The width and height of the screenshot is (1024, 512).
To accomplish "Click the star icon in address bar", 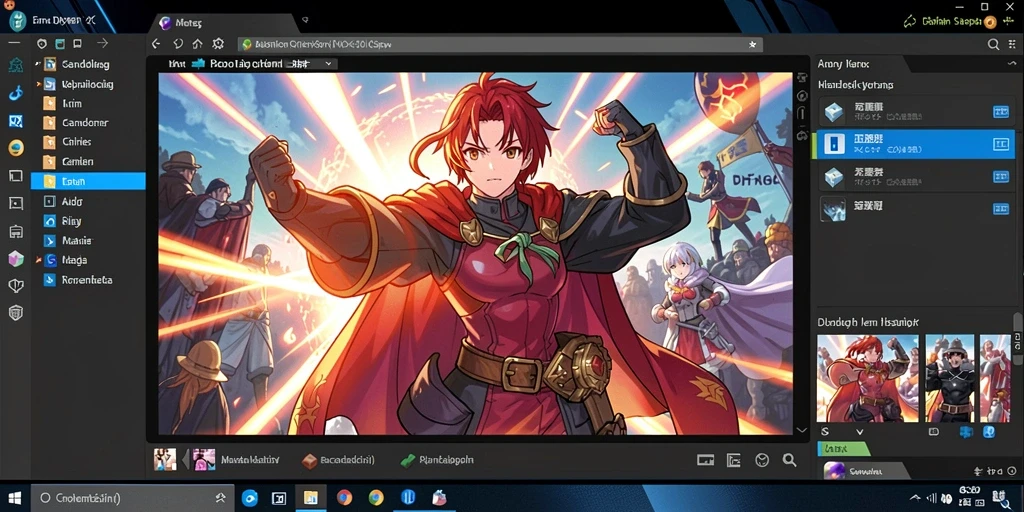I will (x=752, y=44).
